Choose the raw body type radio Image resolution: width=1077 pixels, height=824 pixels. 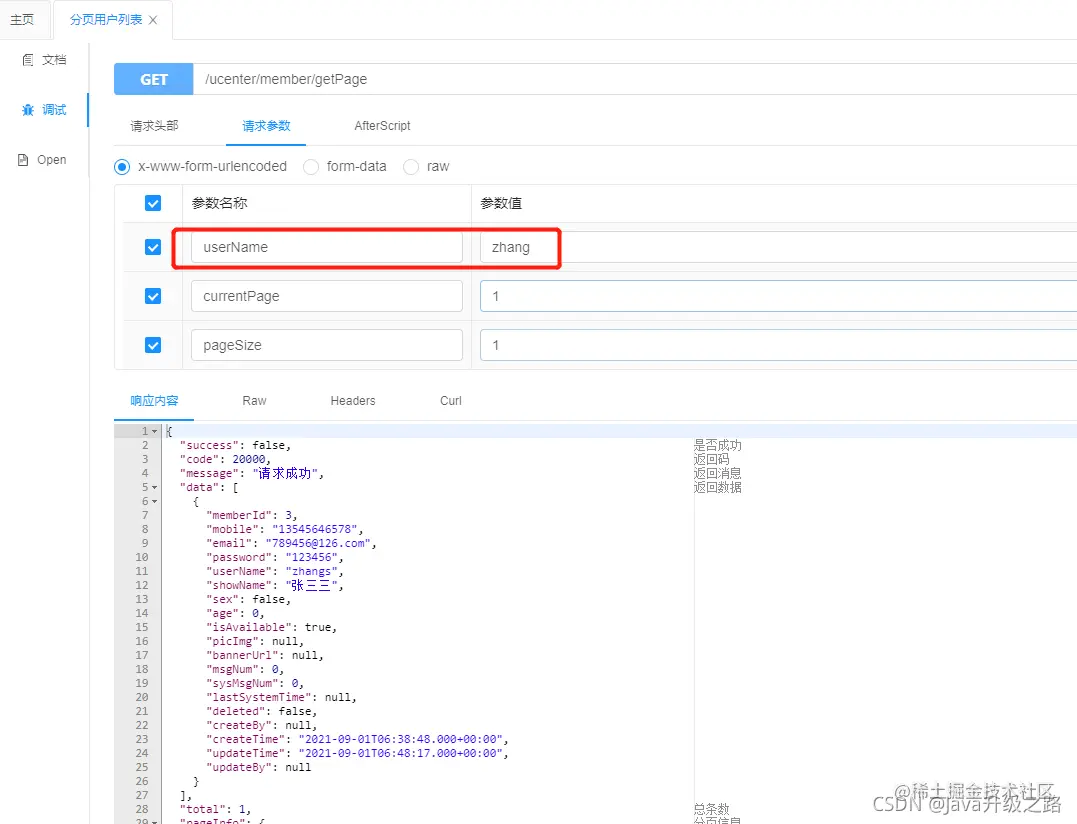(411, 167)
